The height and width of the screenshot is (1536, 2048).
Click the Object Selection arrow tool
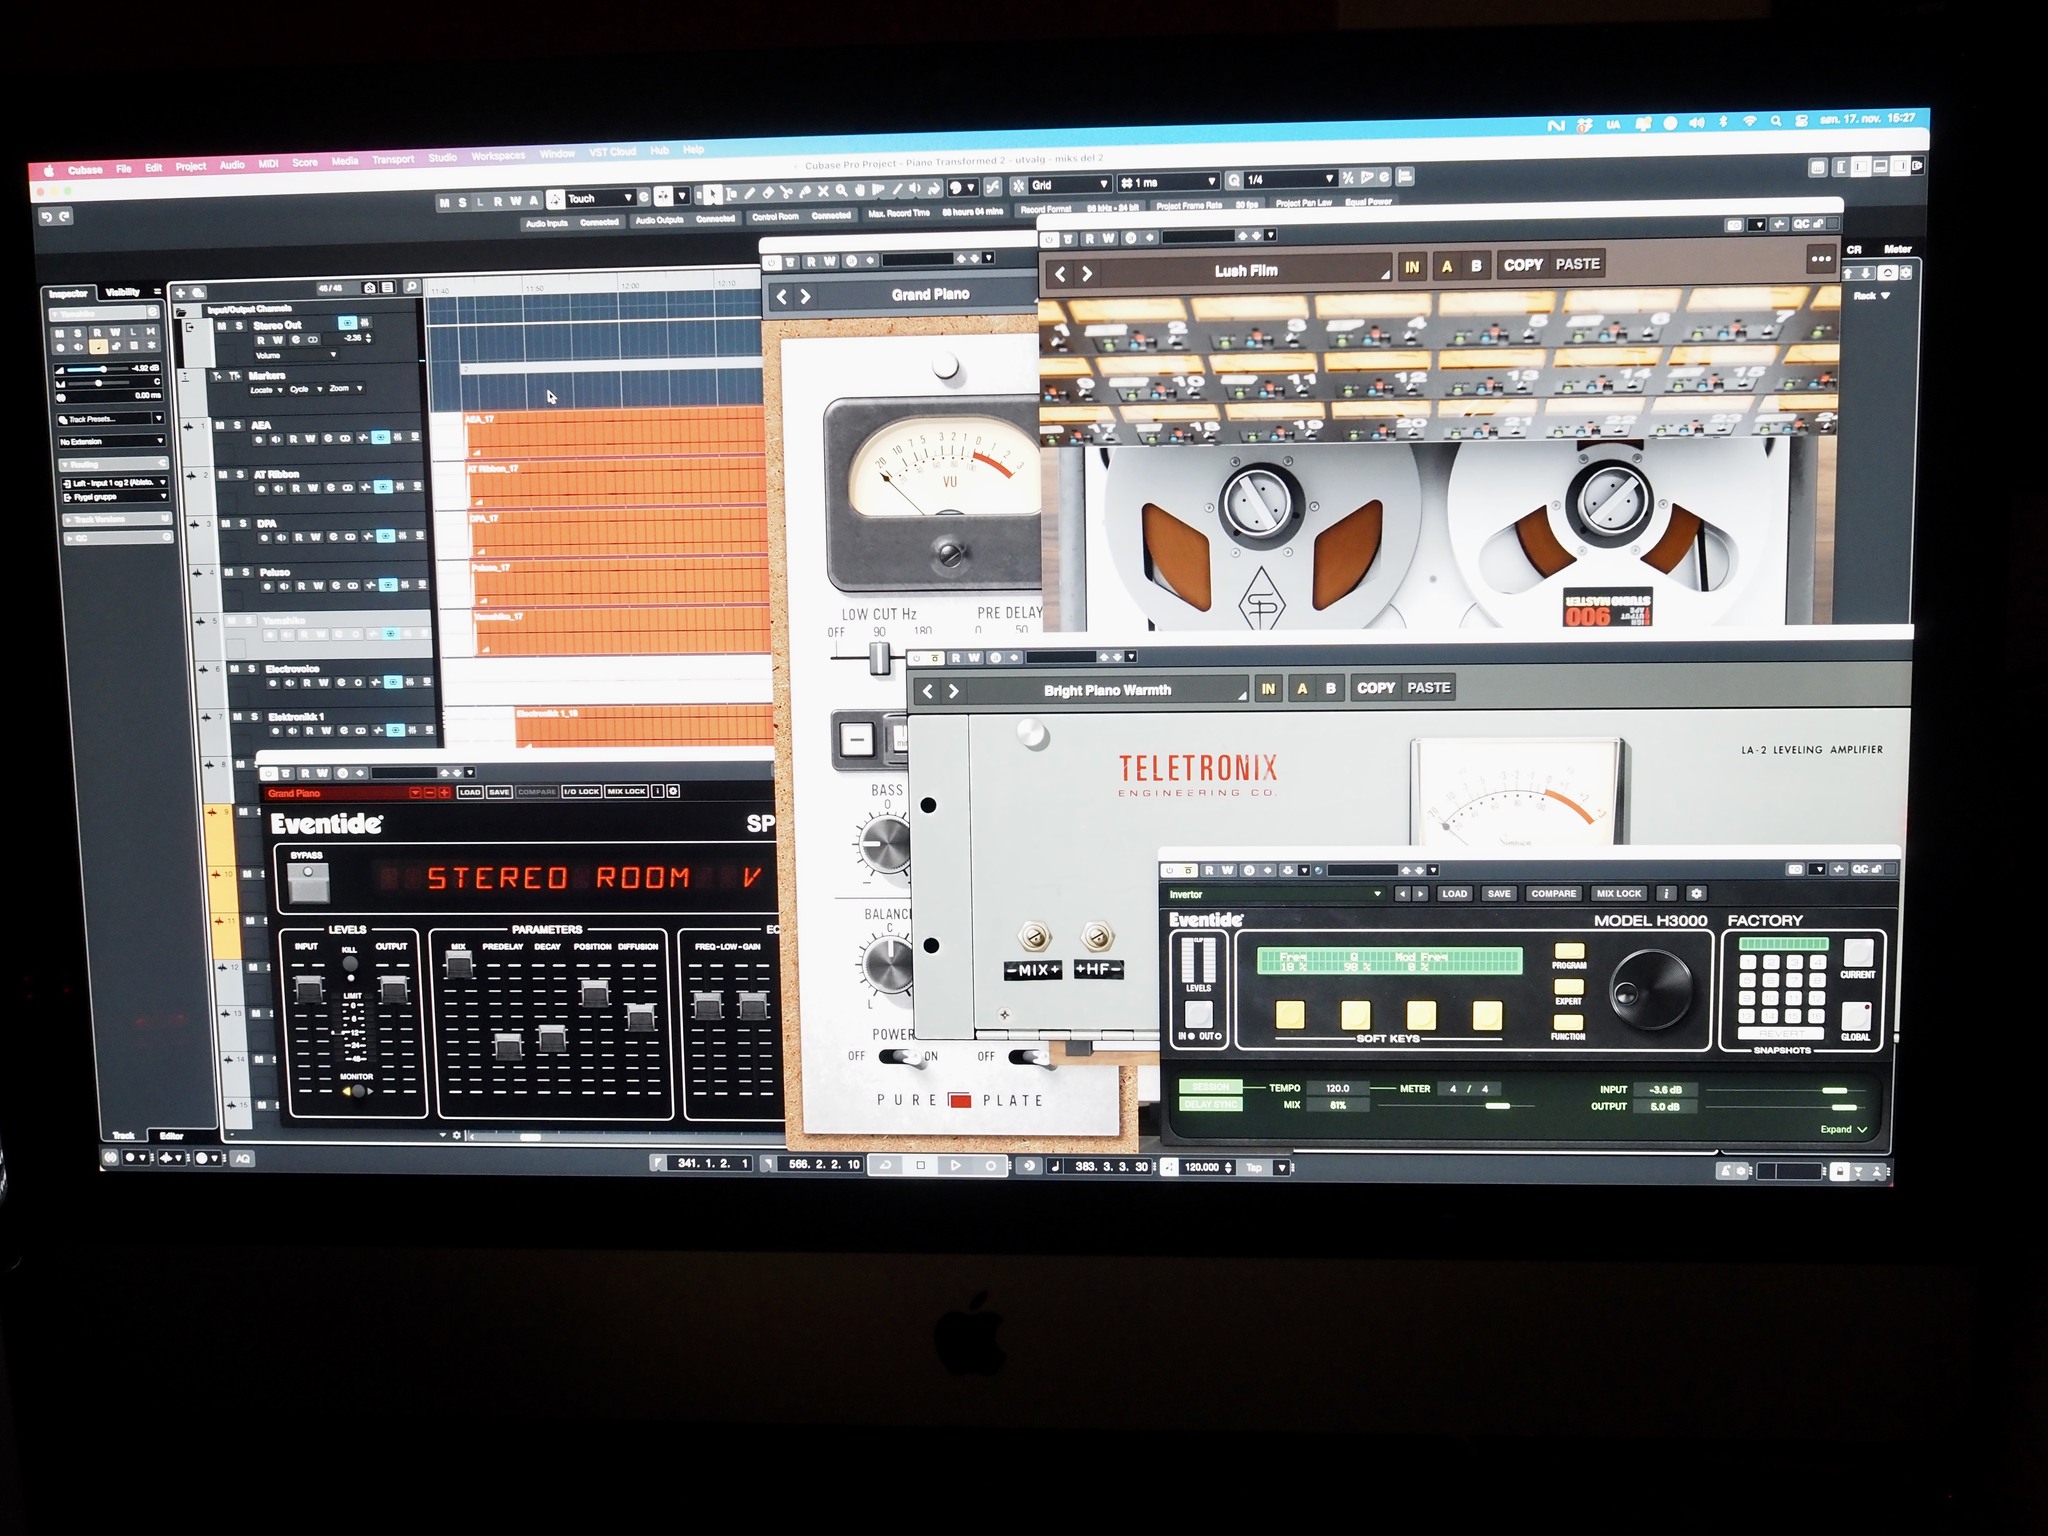(713, 194)
